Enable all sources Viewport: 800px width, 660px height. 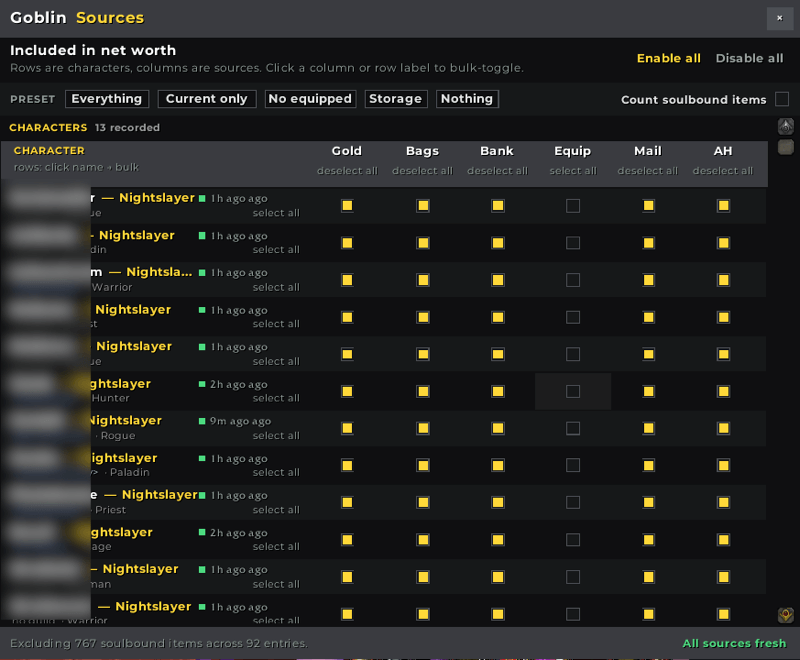pyautogui.click(x=668, y=58)
